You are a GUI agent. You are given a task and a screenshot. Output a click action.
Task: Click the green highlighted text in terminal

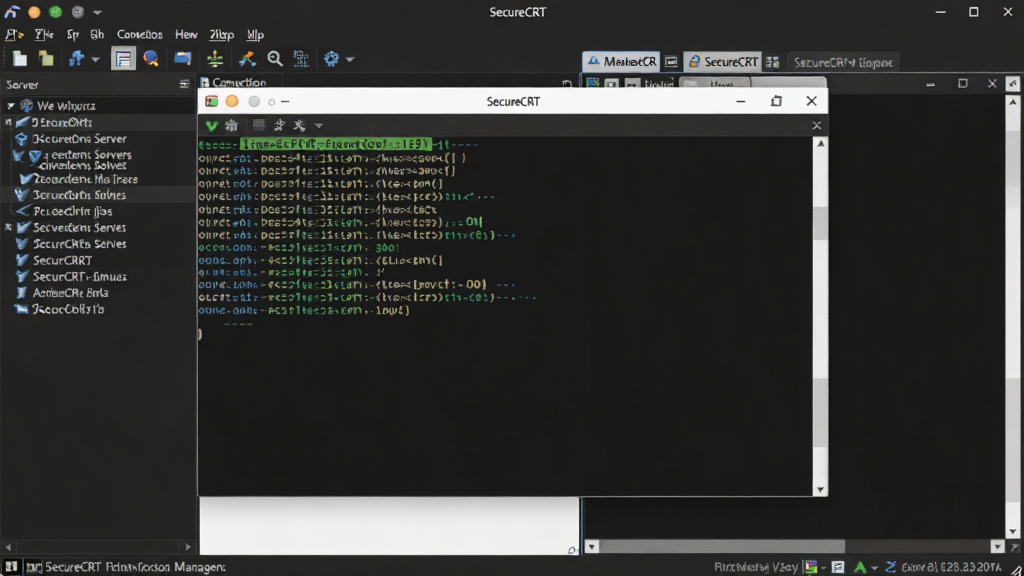336,144
